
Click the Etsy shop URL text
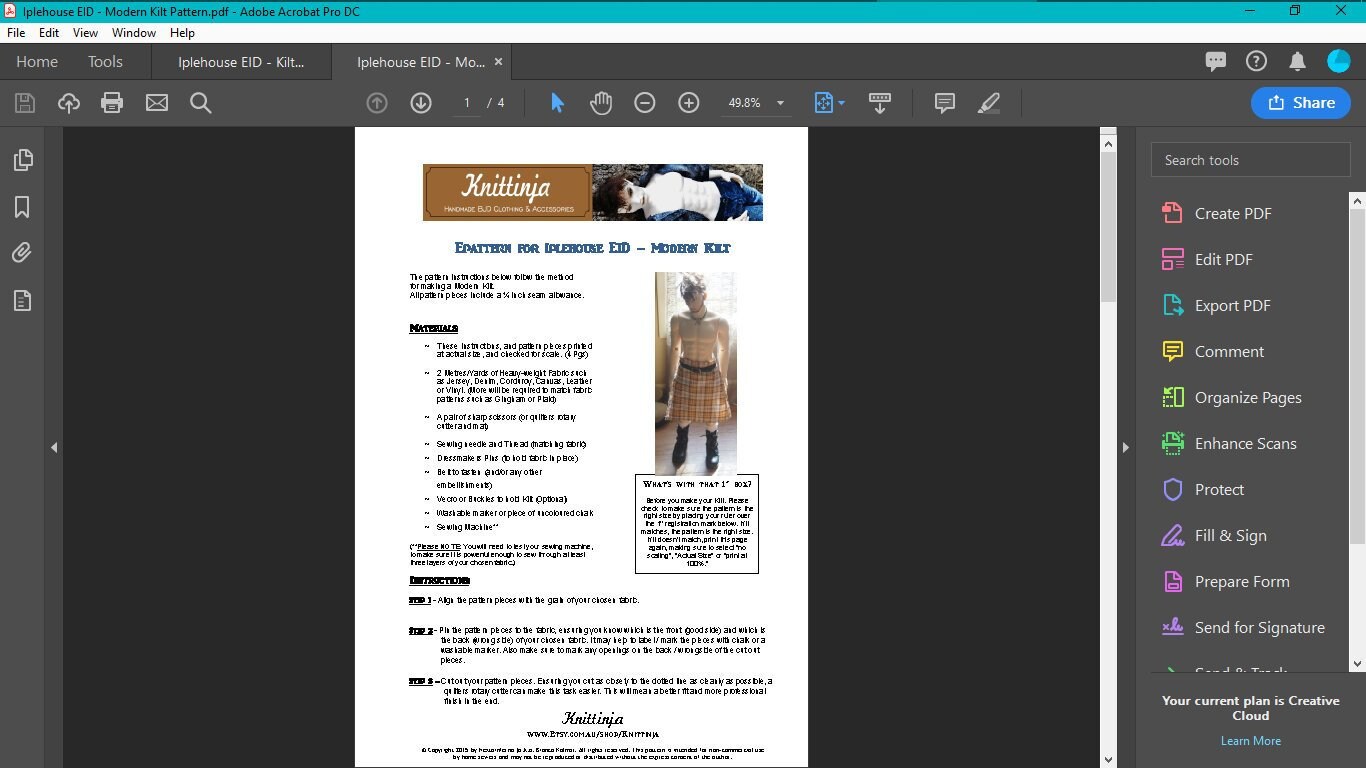point(592,734)
